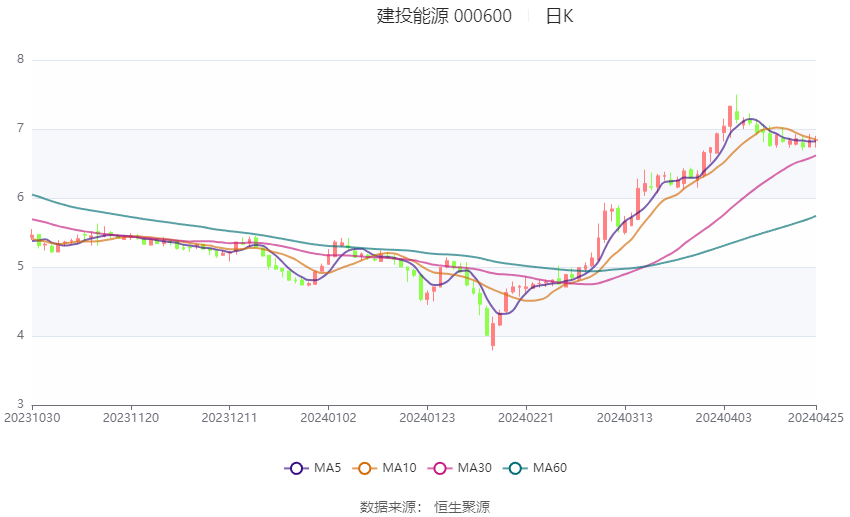
Task: Toggle the MA60 legend series
Action: point(535,468)
